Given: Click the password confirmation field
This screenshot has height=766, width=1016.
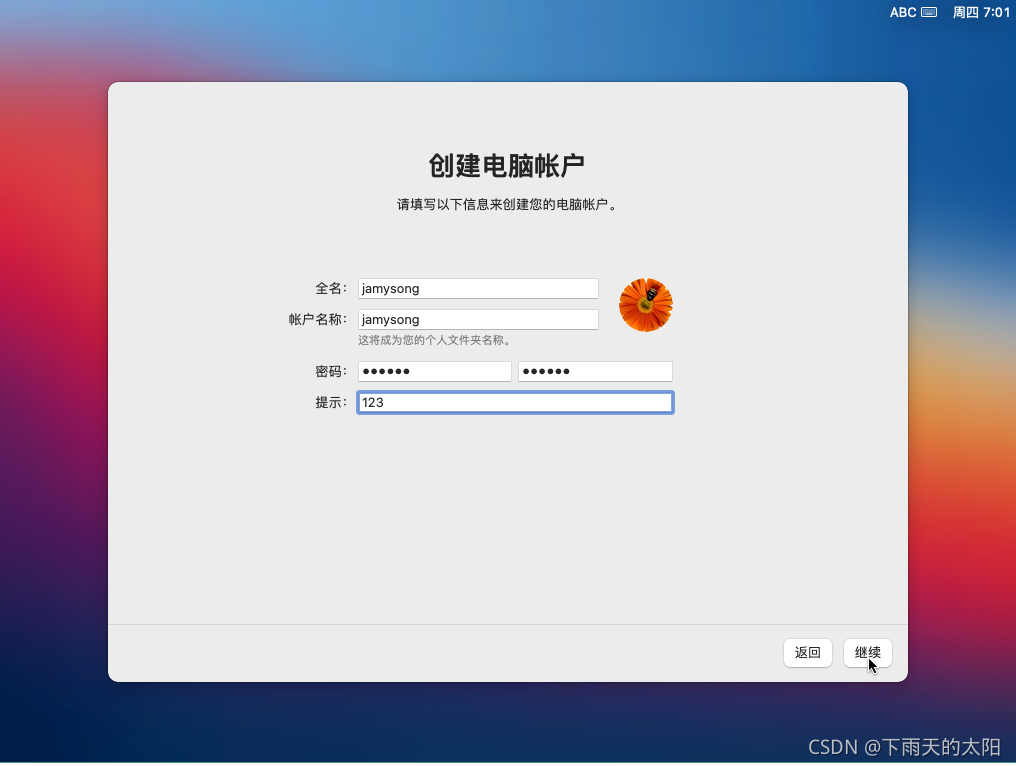Looking at the screenshot, I should (x=594, y=370).
